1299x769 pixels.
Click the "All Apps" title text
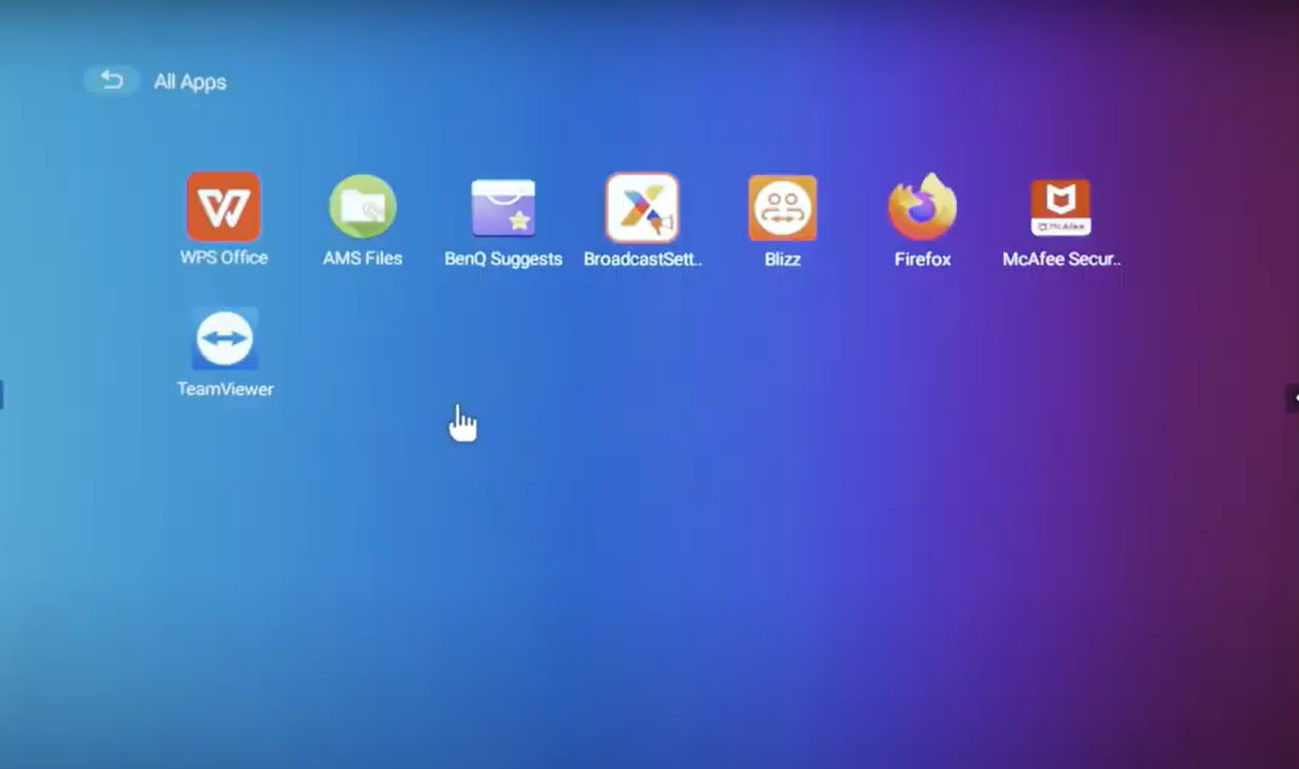point(190,82)
